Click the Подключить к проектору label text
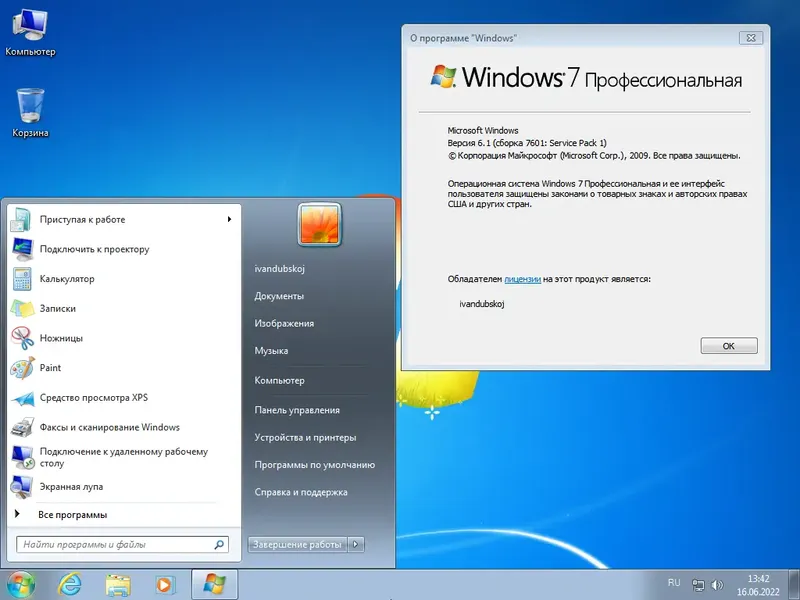This screenshot has height=600, width=800. (94, 249)
